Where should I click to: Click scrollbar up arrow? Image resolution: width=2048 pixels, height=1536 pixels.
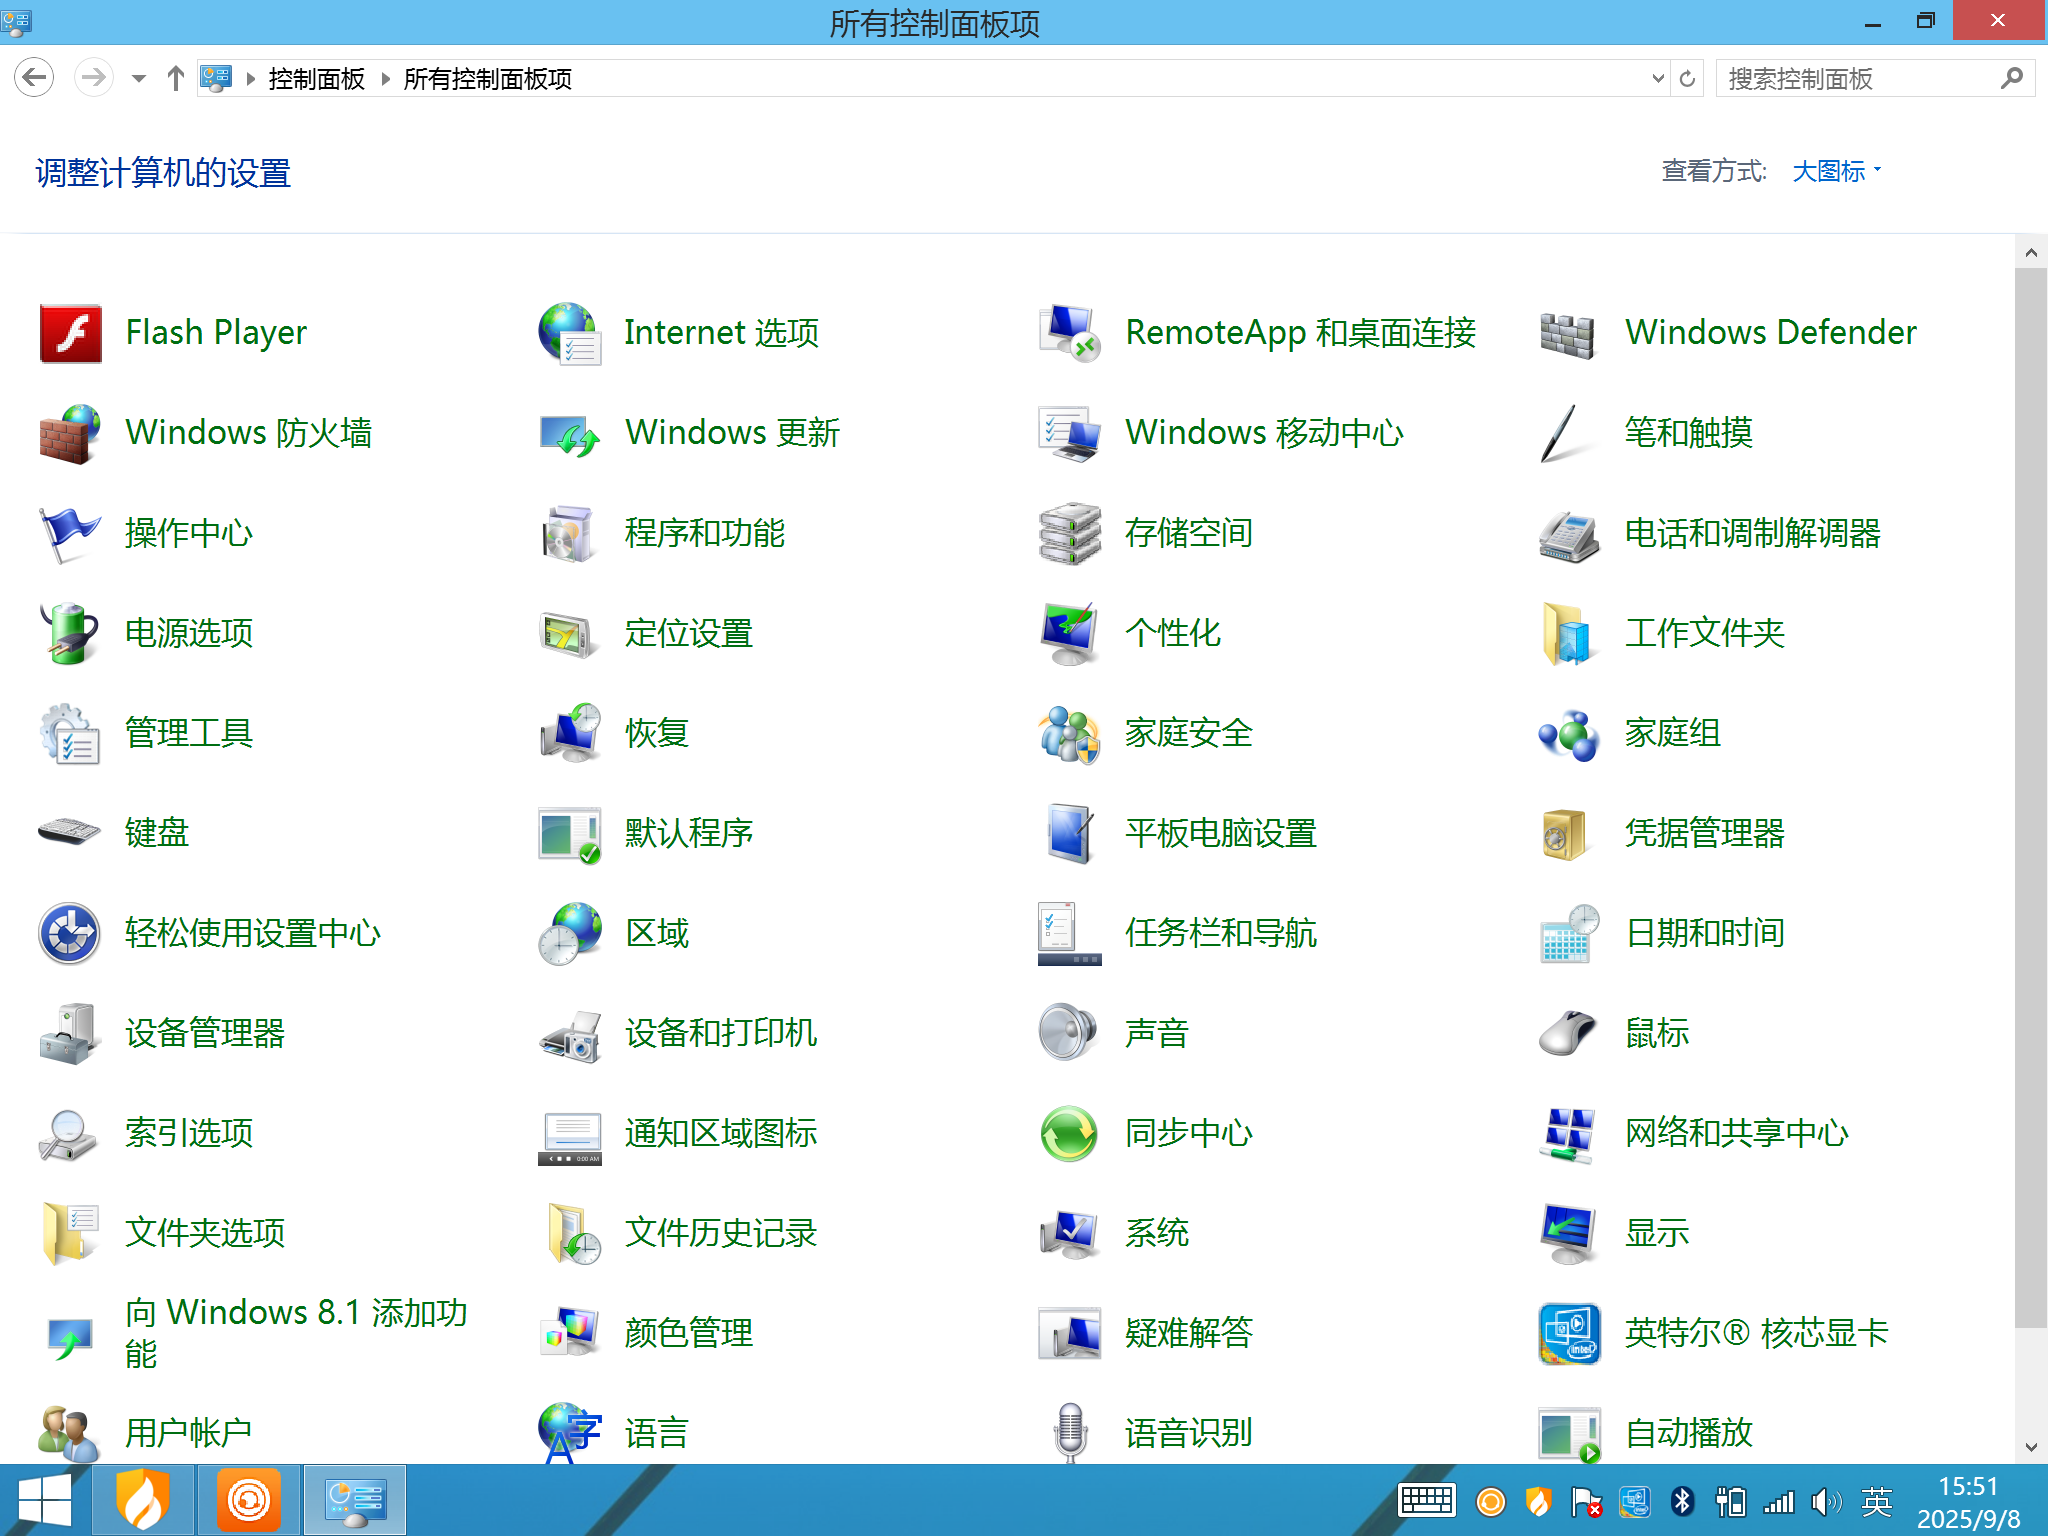pos(2030,253)
